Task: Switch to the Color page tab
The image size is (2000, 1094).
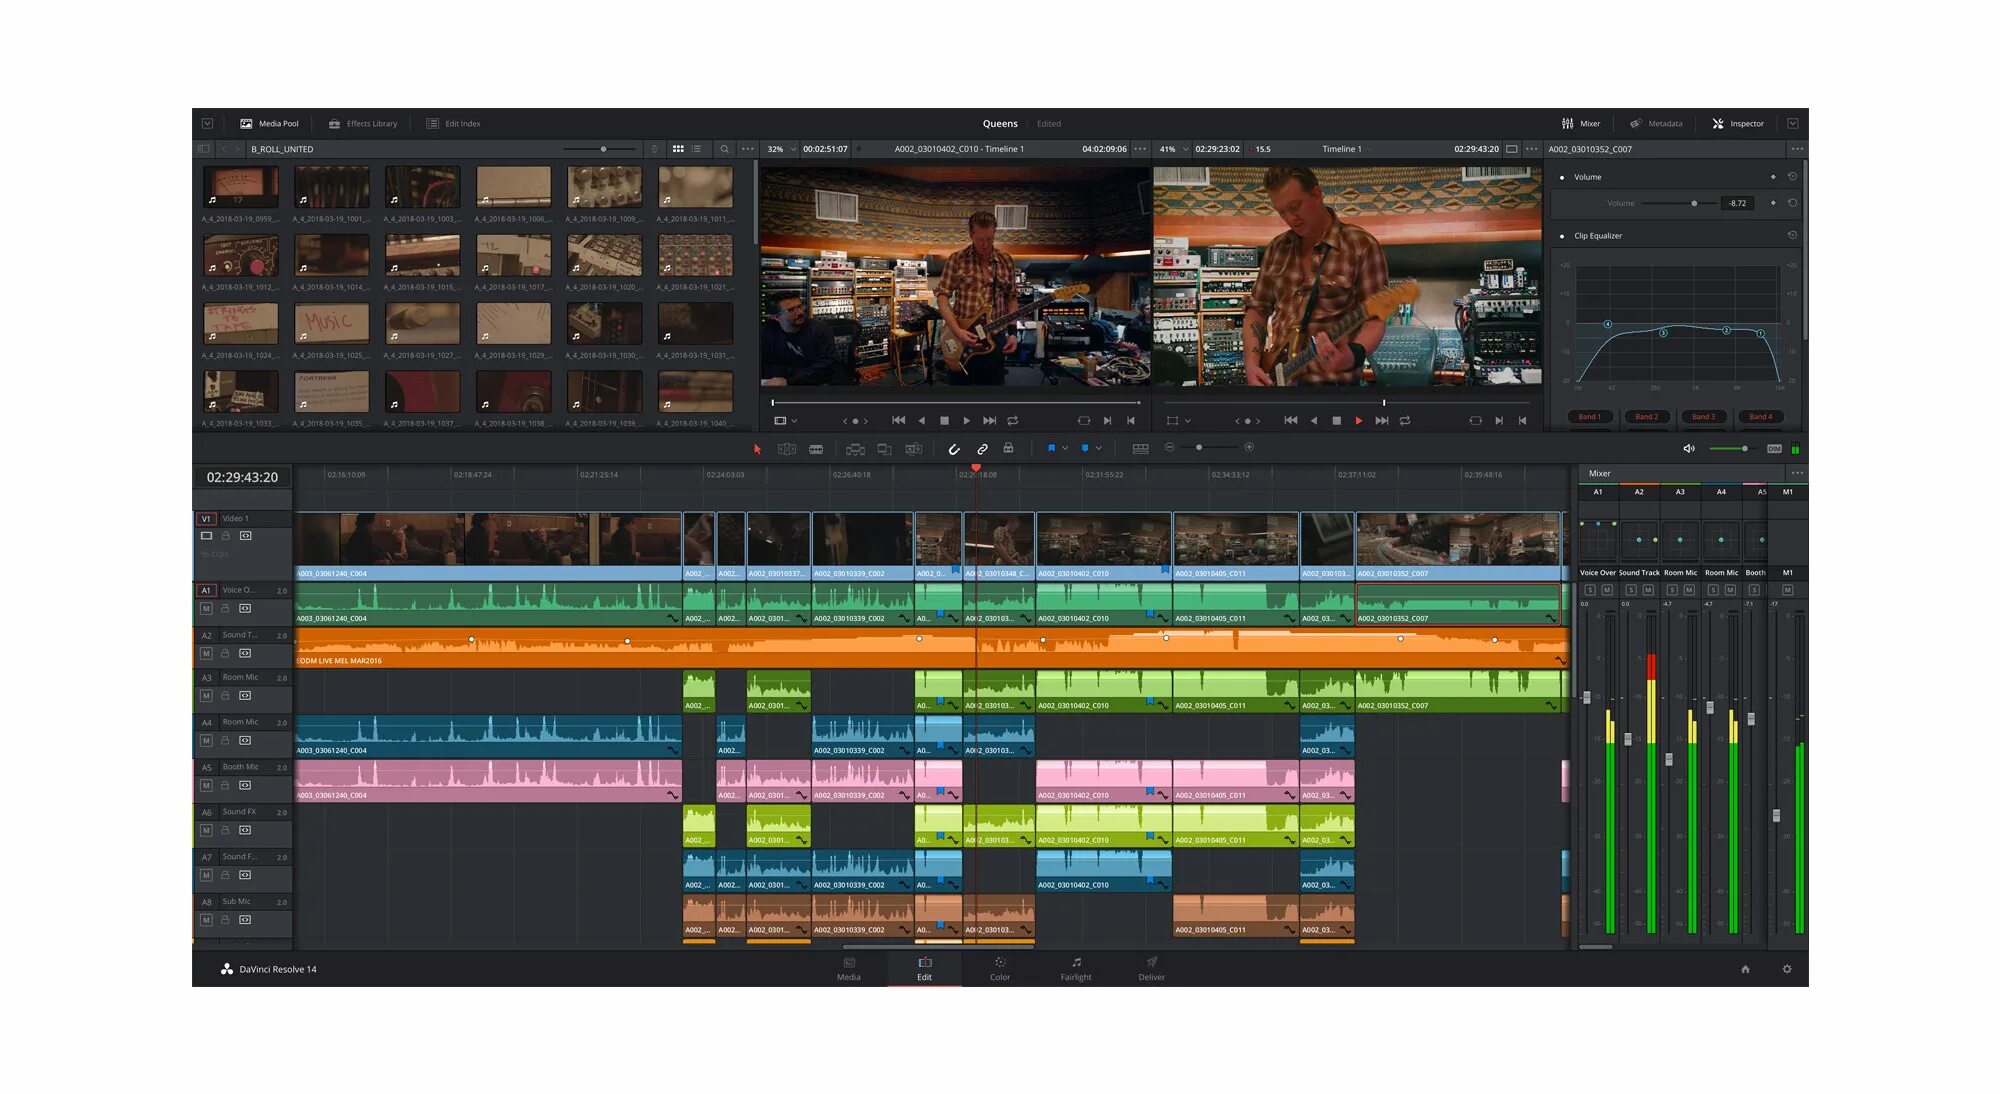Action: coord(999,968)
